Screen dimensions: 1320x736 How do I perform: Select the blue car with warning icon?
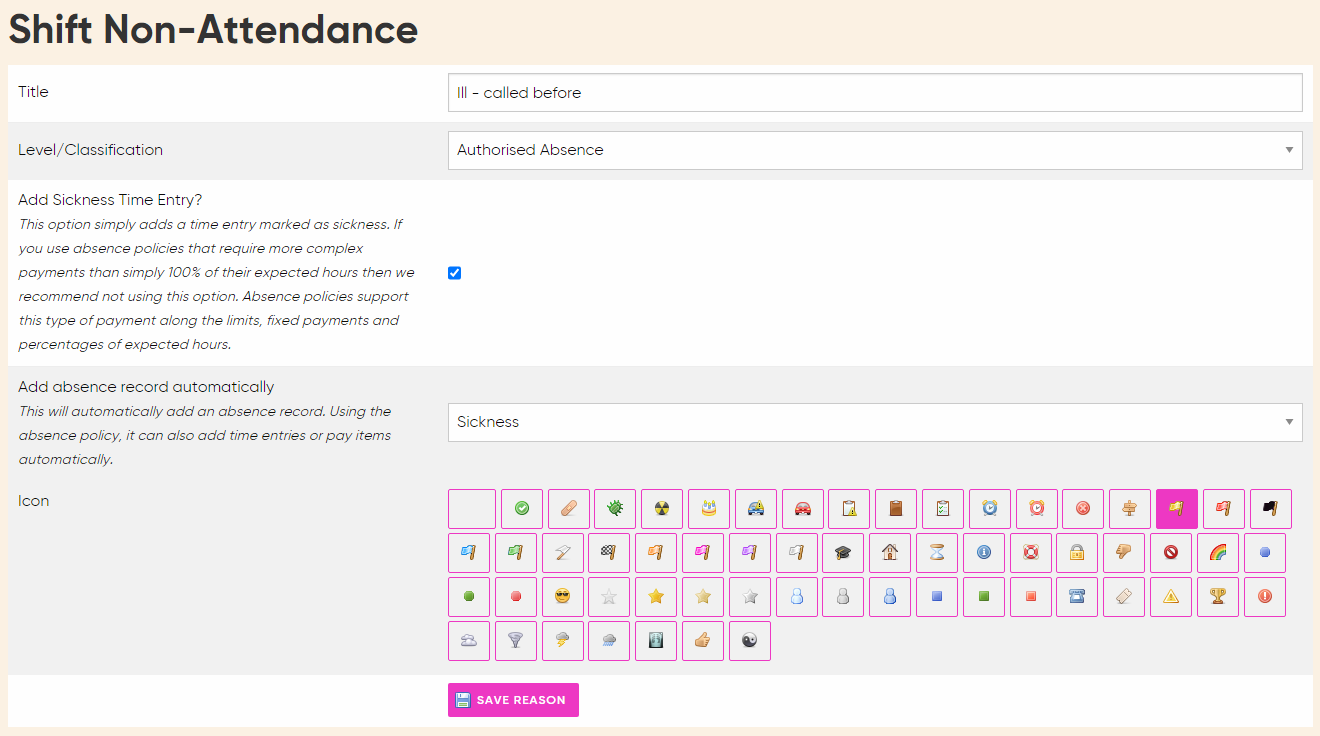point(756,509)
